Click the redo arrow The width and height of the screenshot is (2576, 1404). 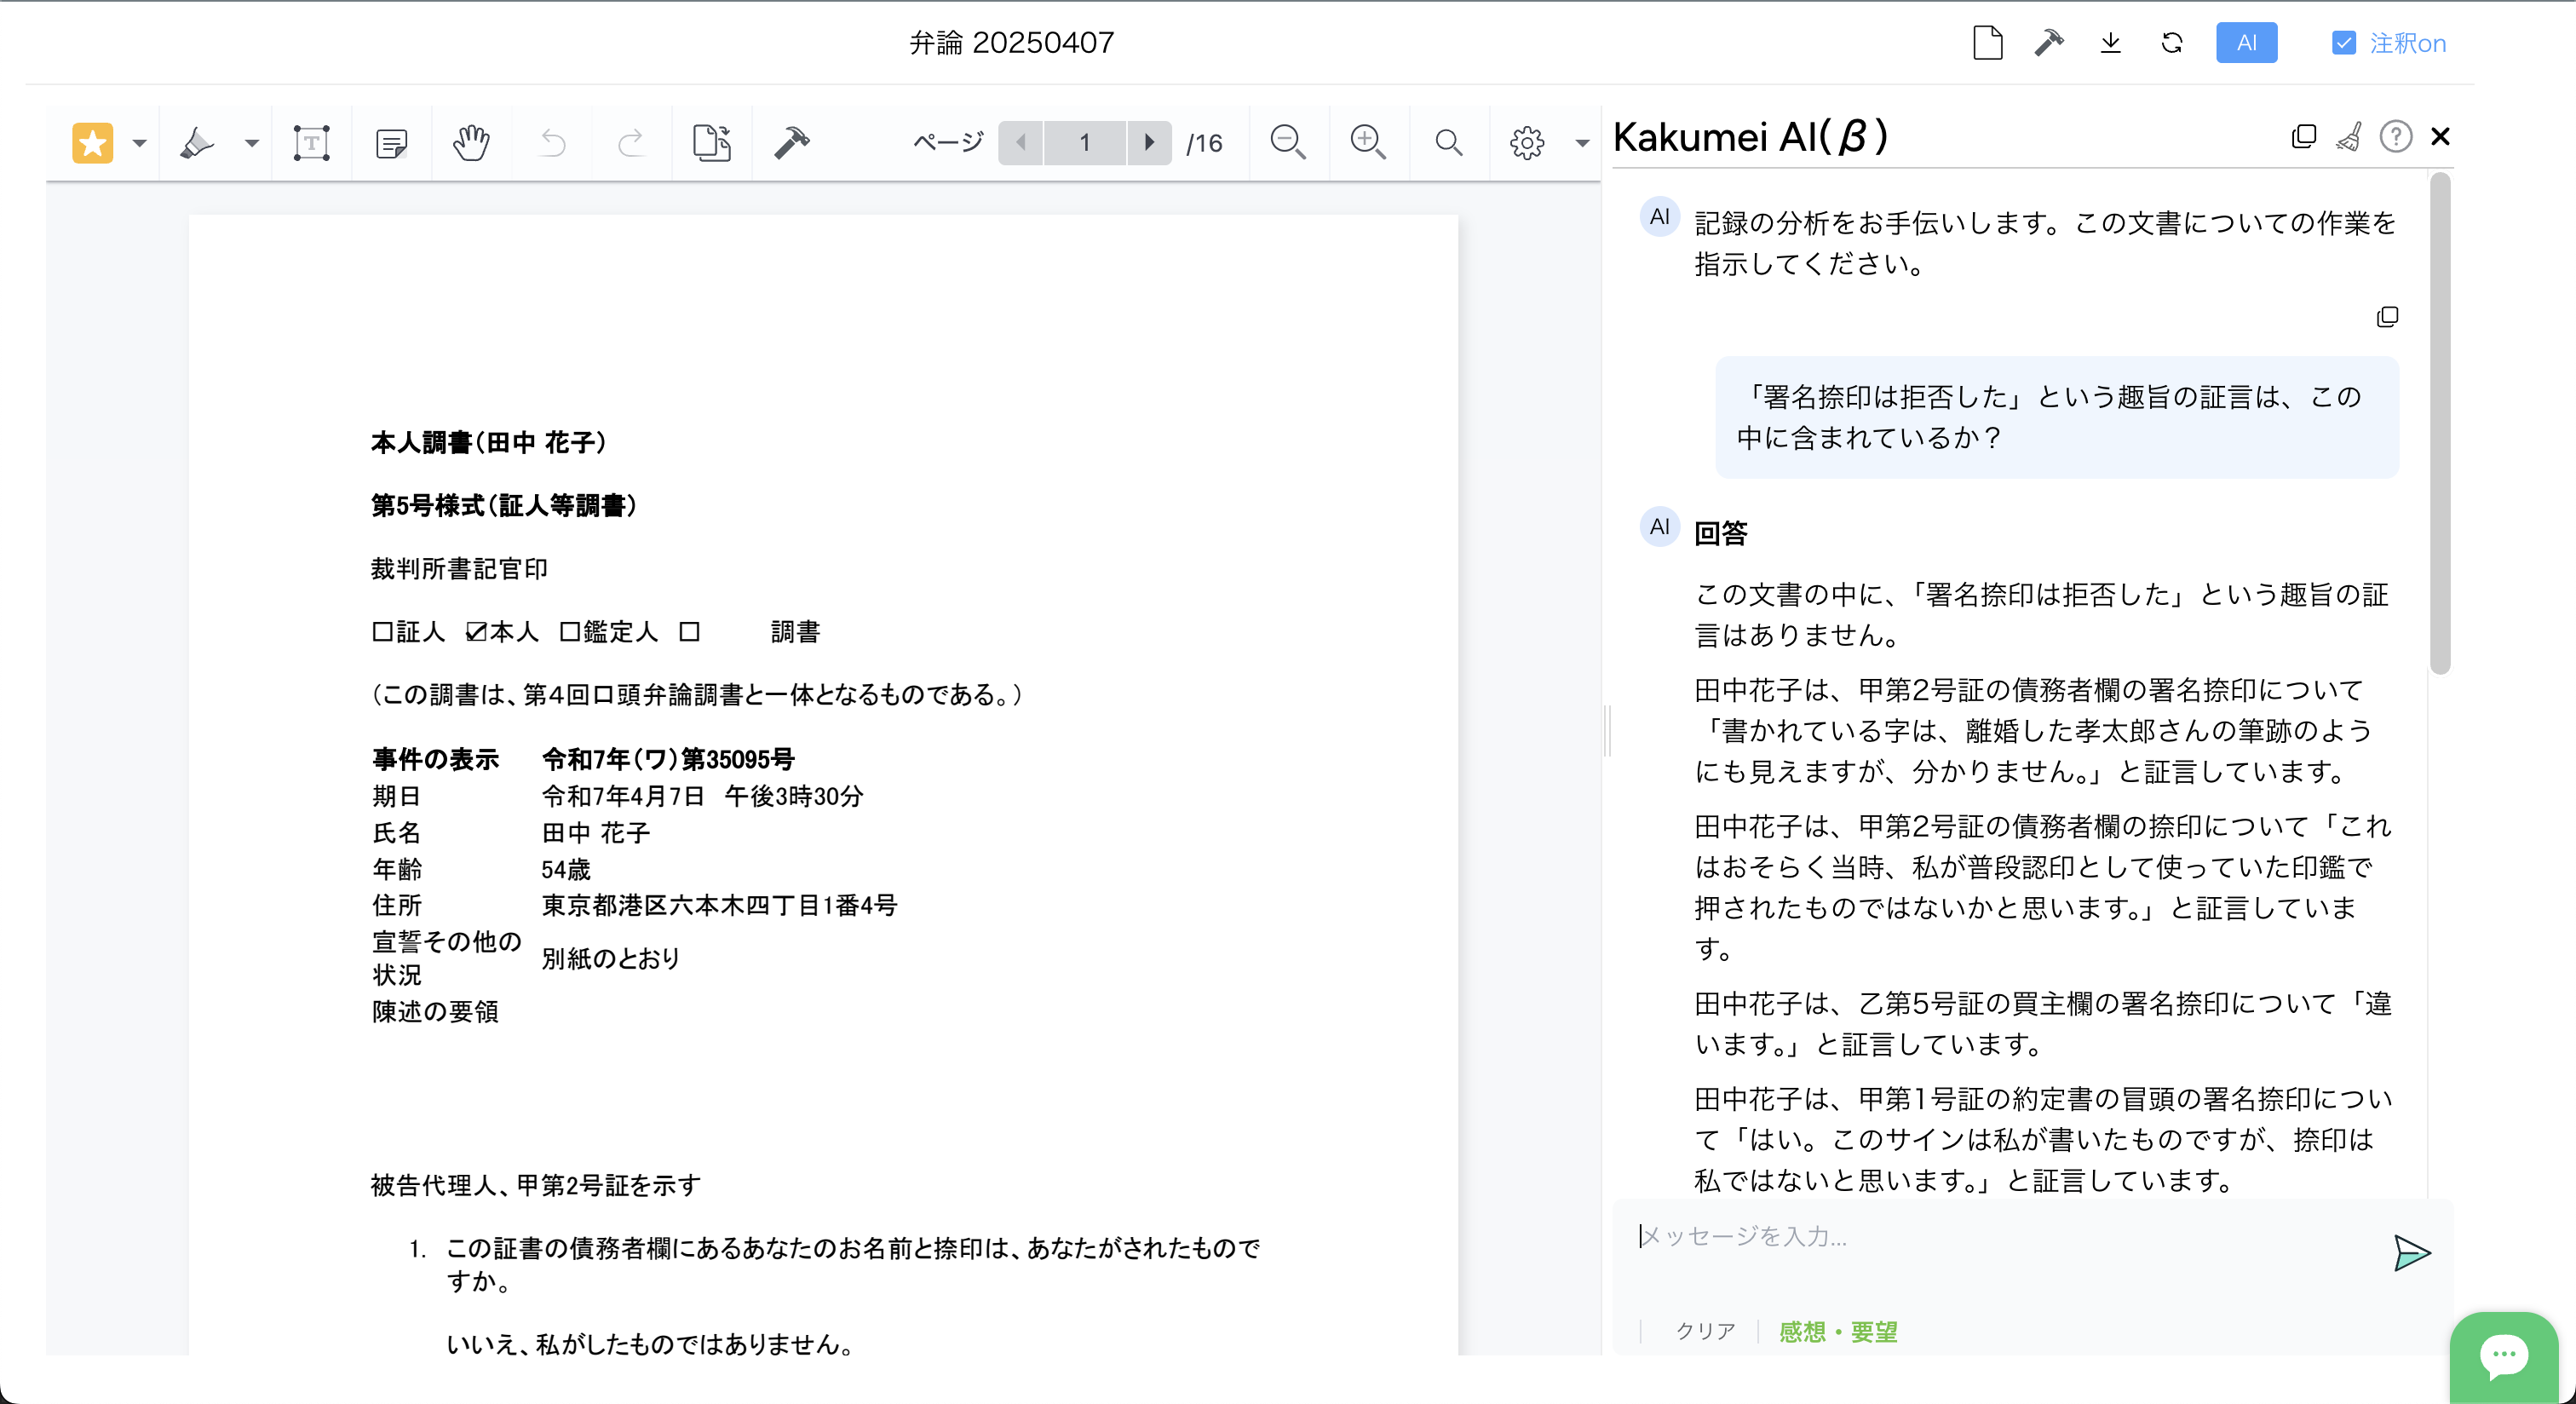coord(631,143)
